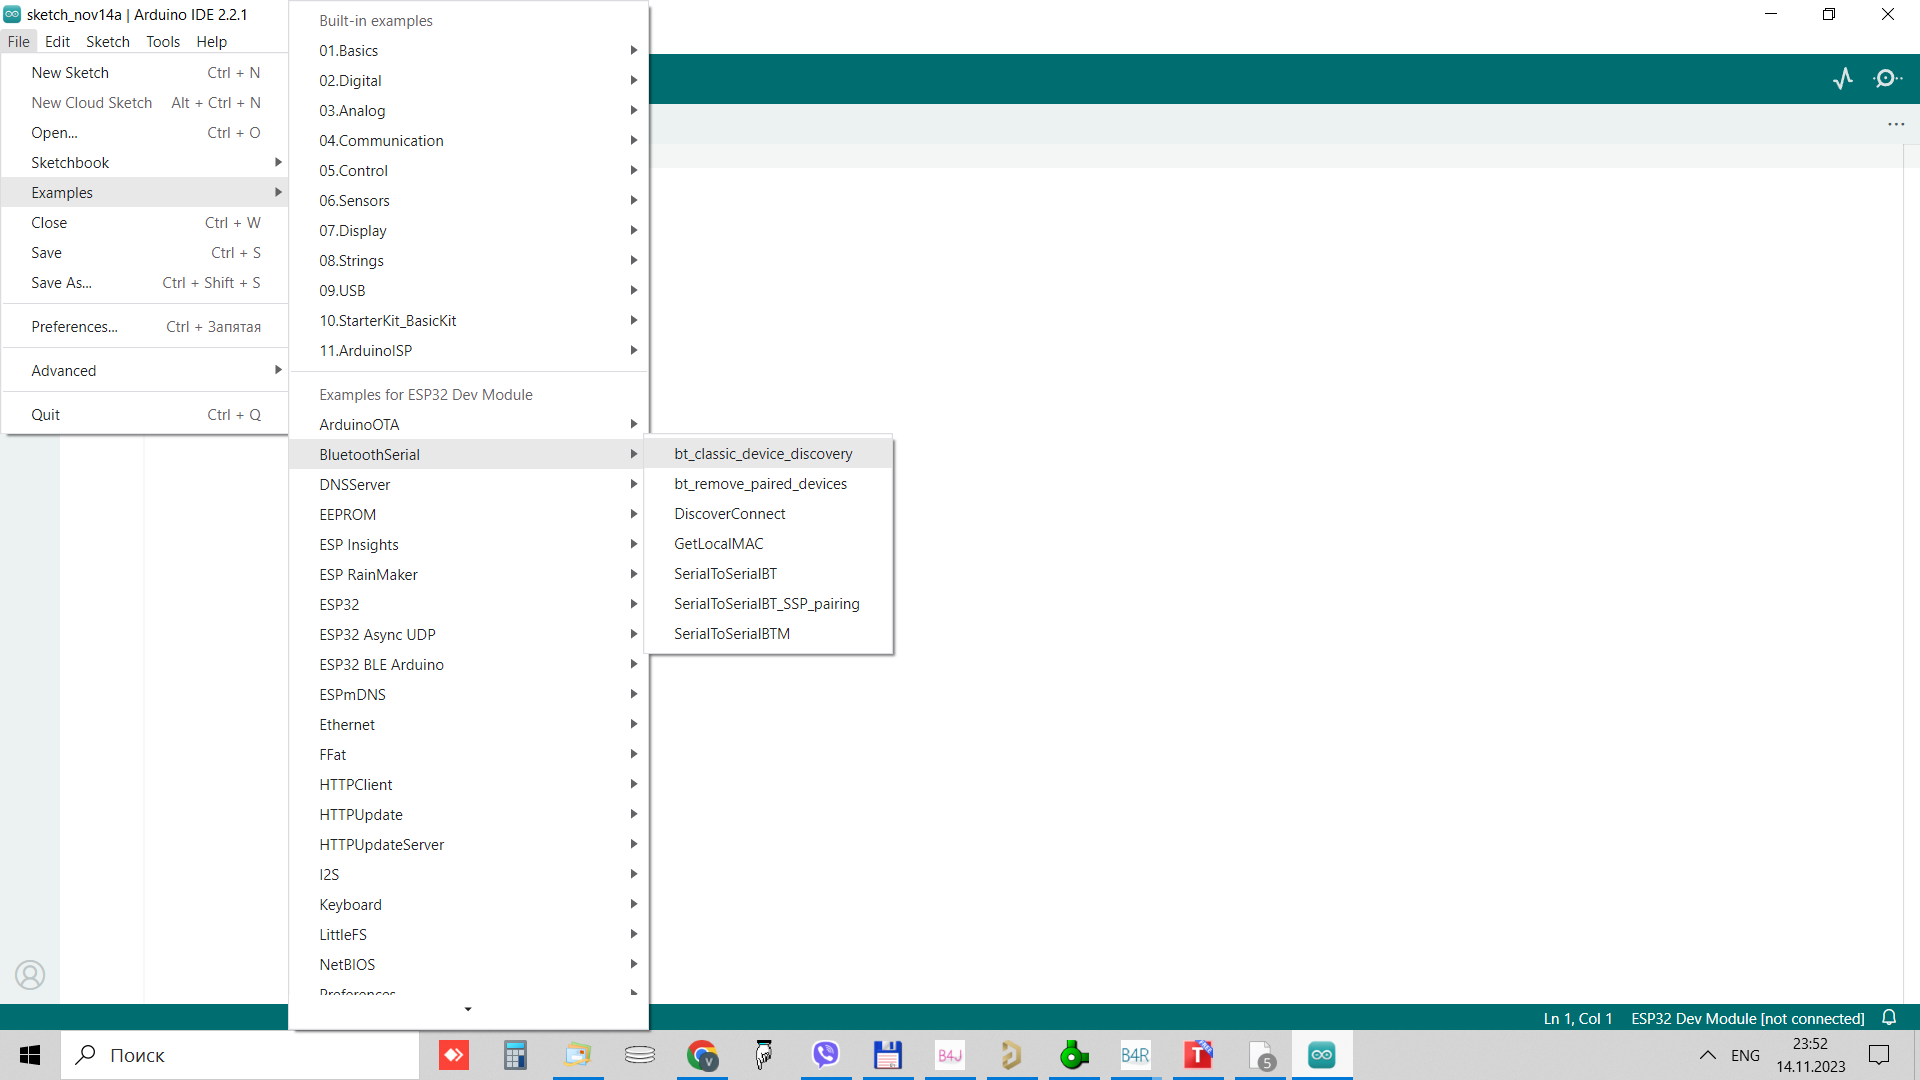The width and height of the screenshot is (1920, 1080).
Task: Open the Serial Monitor icon
Action: [1887, 79]
